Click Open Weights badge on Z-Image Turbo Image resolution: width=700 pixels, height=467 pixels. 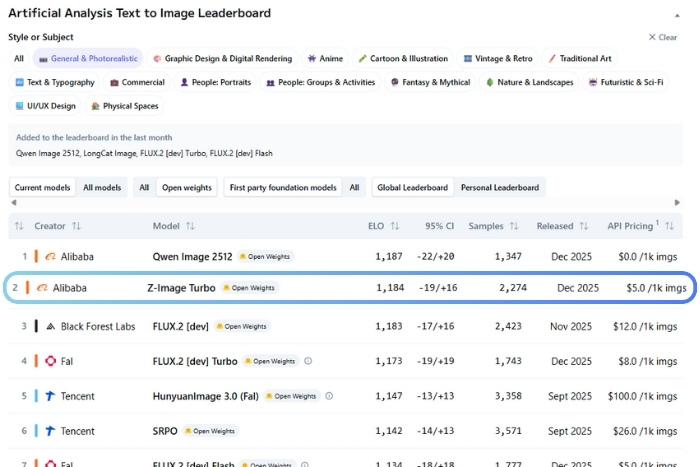249,288
